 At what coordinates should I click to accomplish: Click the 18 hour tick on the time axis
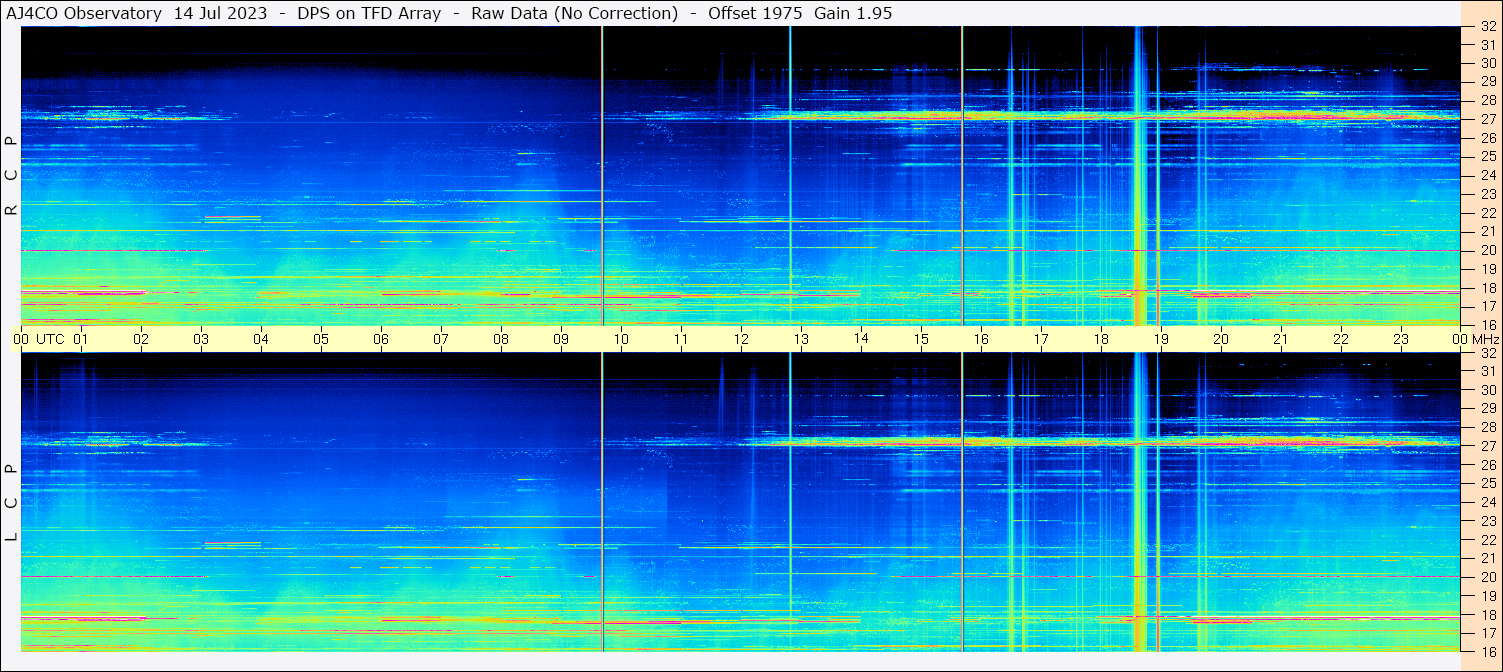click(x=1101, y=339)
